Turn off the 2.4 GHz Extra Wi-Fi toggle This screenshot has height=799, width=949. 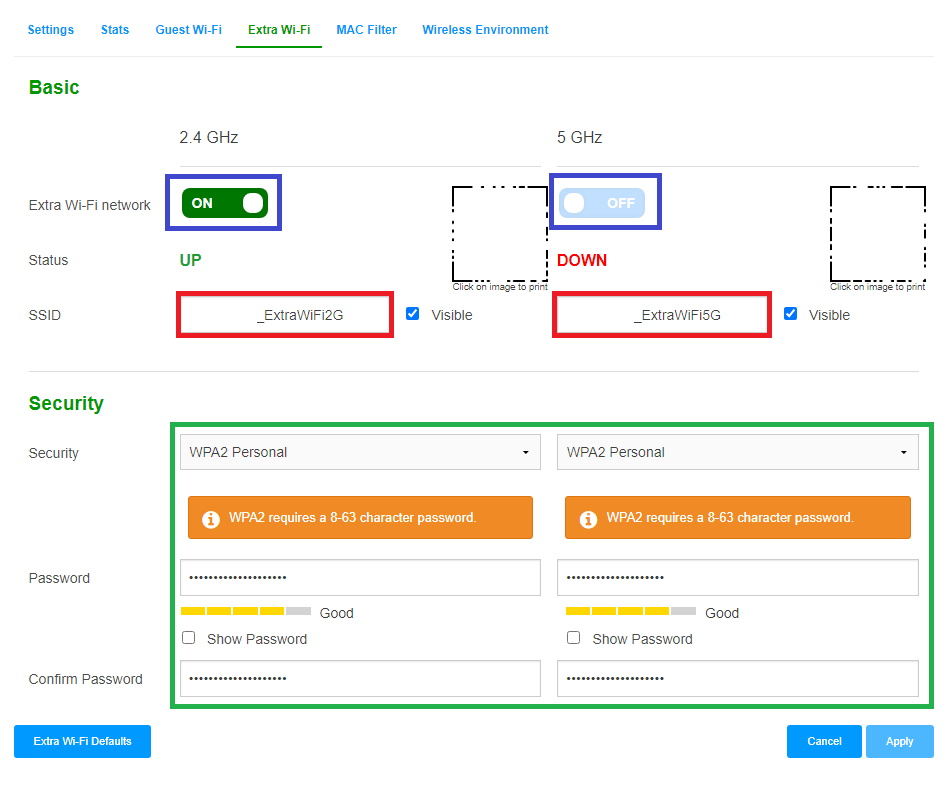pos(225,203)
